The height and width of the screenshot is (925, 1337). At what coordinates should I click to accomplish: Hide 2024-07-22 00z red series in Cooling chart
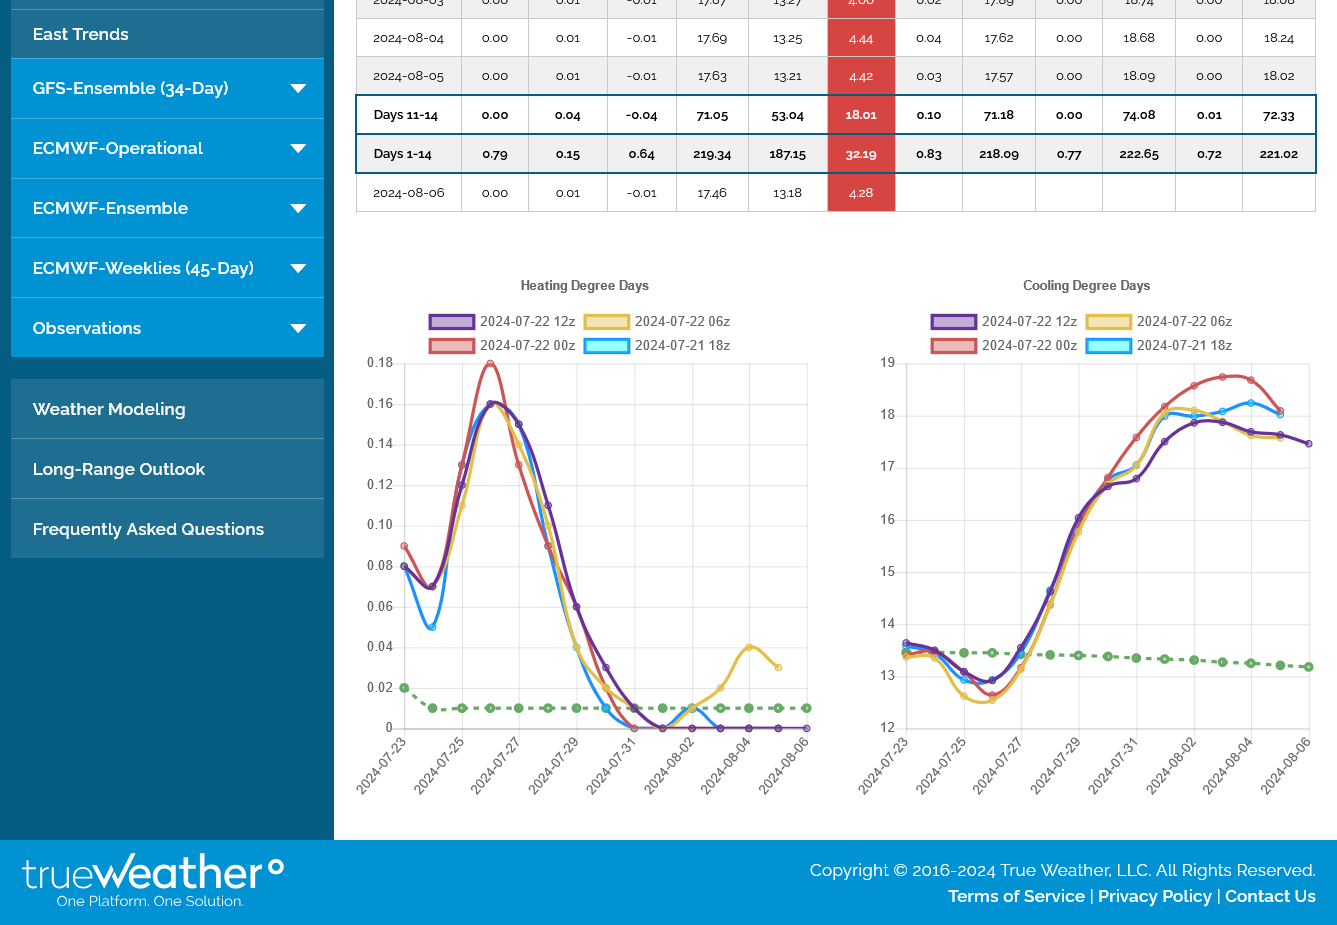(x=953, y=346)
